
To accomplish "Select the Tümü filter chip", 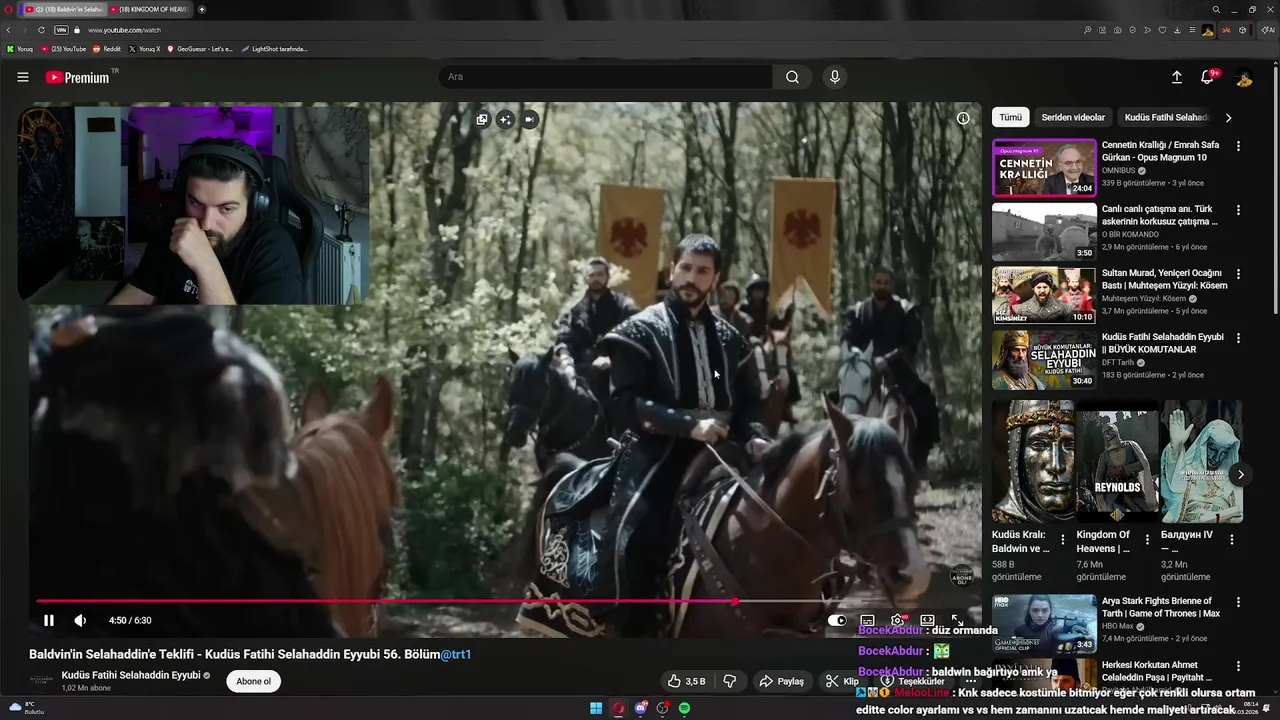I will tap(1011, 117).
